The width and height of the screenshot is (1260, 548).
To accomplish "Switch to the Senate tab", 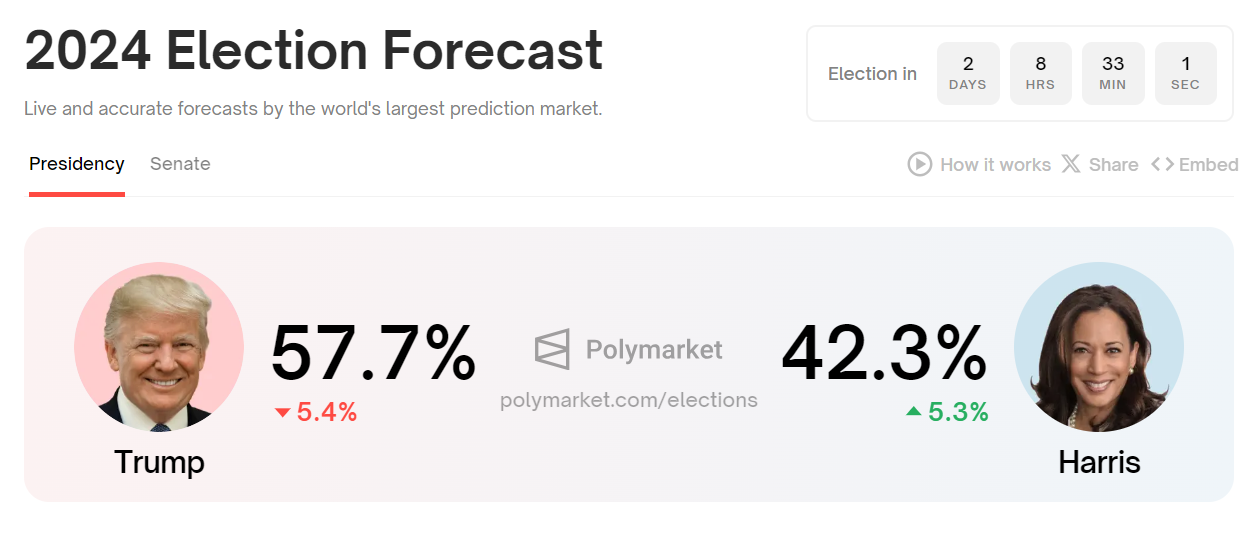I will (x=180, y=164).
